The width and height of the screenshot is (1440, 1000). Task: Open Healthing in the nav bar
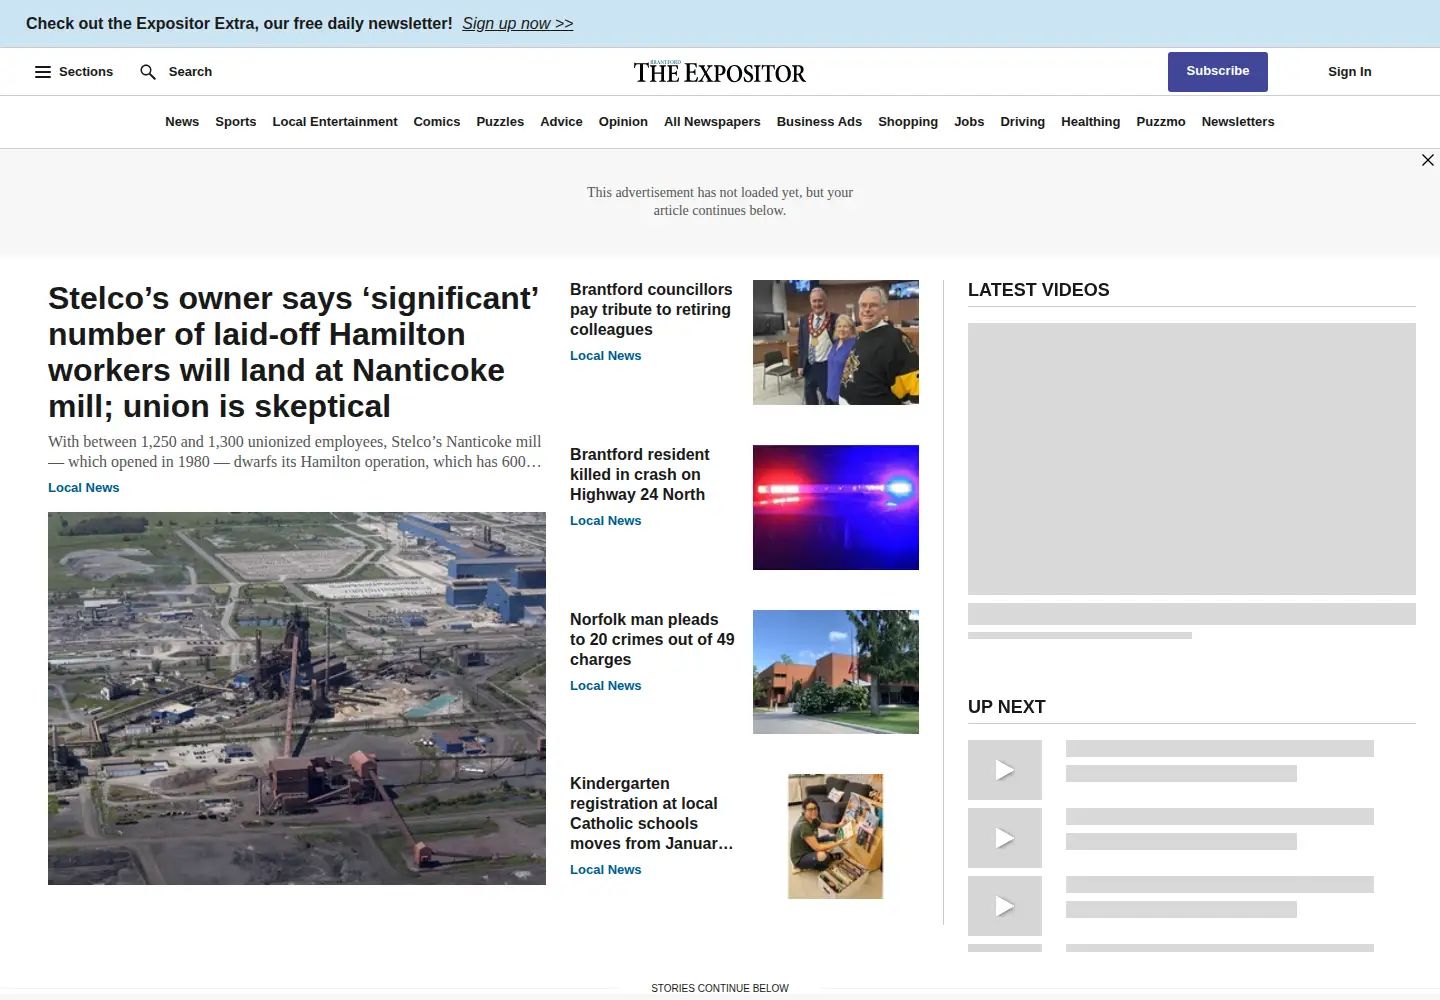(x=1090, y=122)
